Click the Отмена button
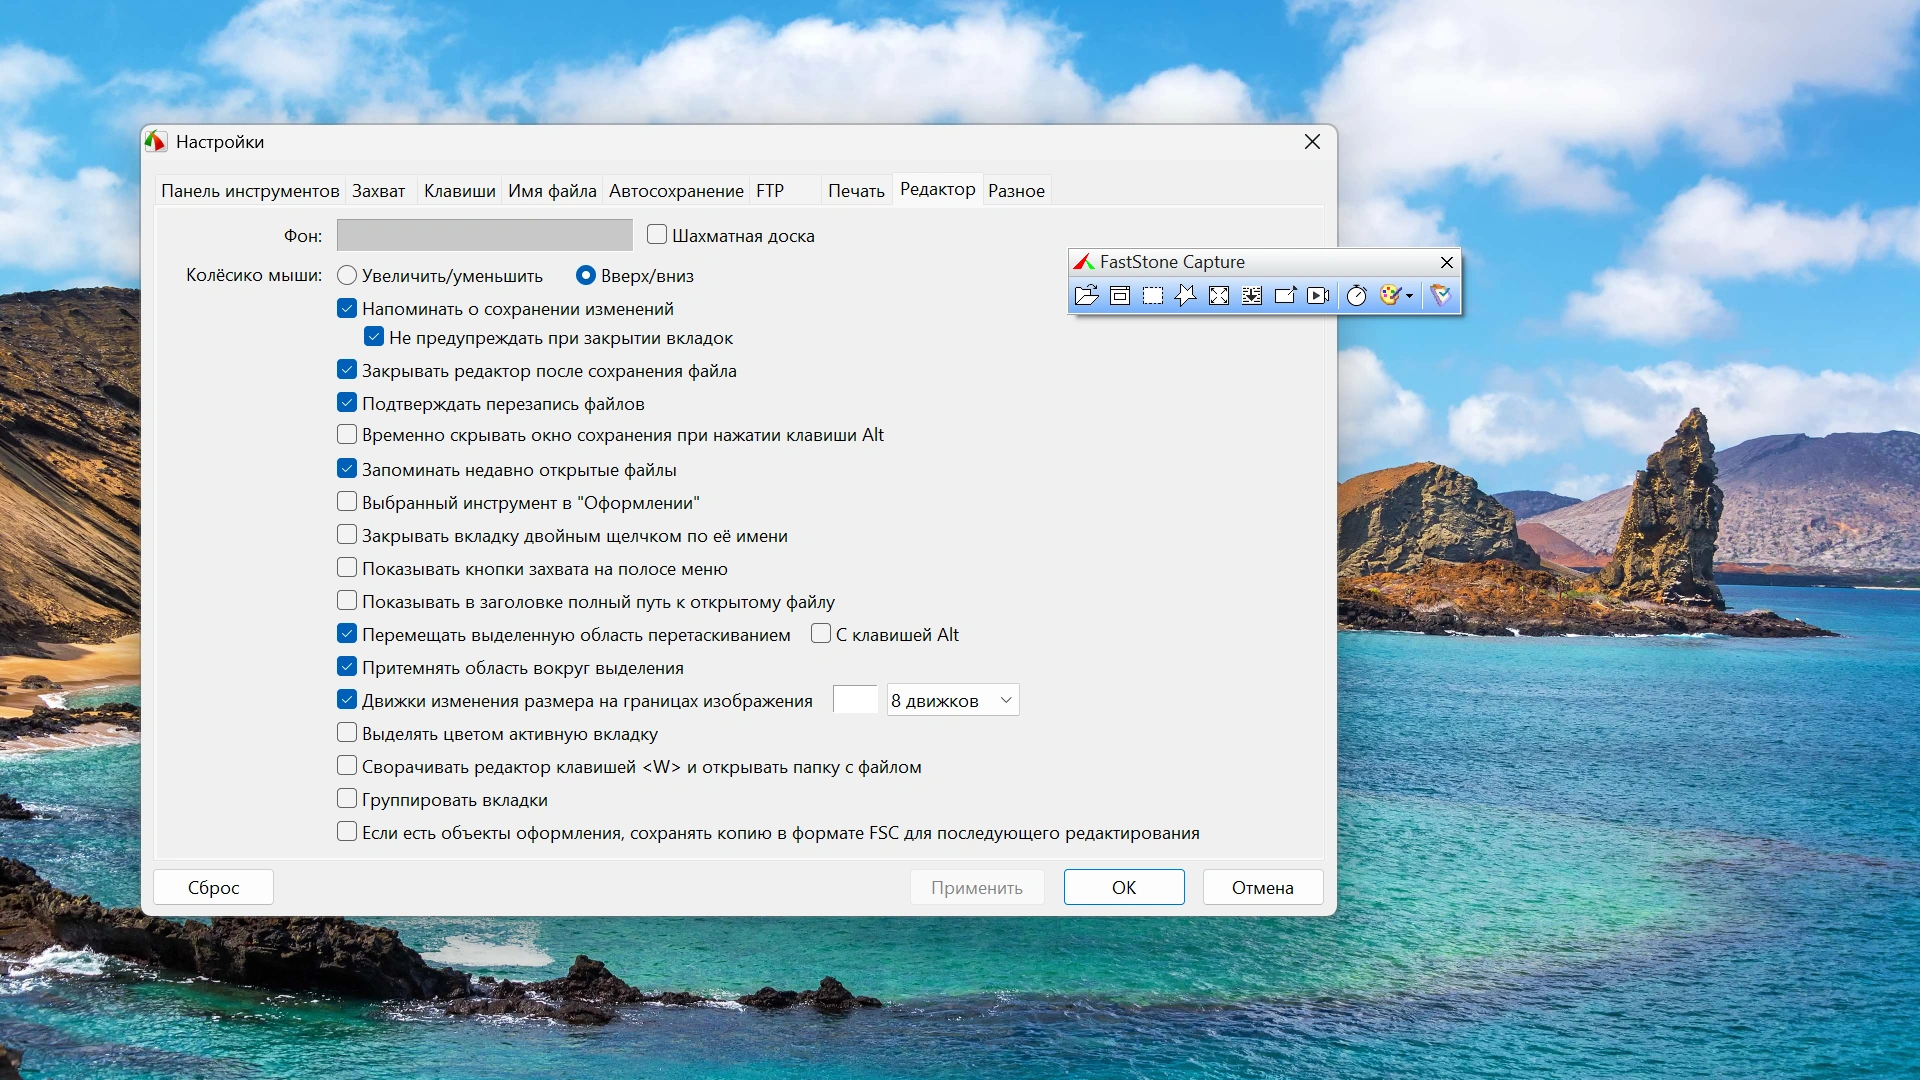The image size is (1920, 1080). click(x=1262, y=887)
